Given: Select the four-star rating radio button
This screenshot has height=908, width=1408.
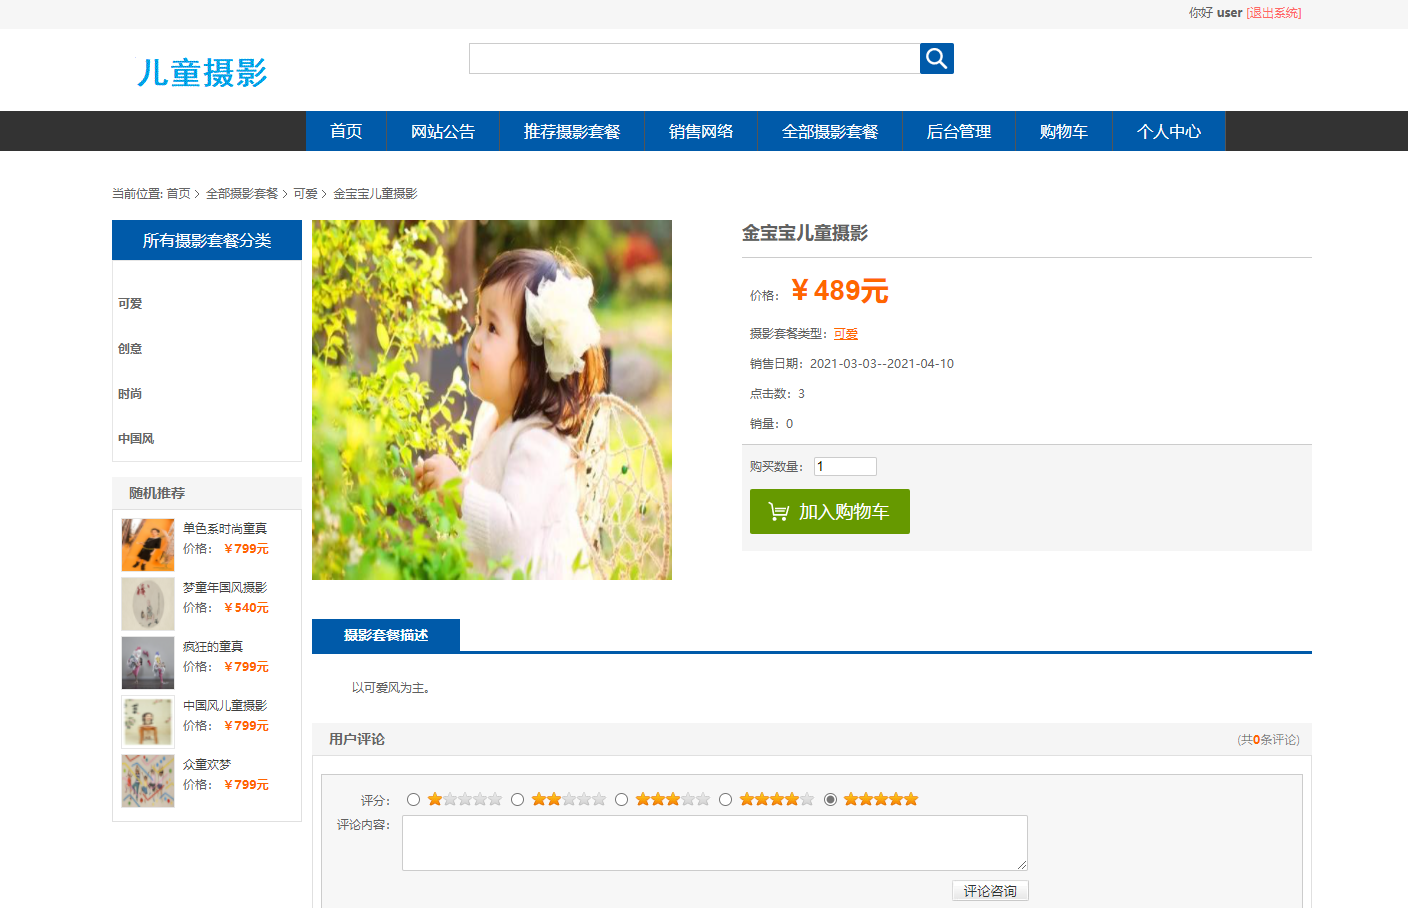Looking at the screenshot, I should pyautogui.click(x=725, y=800).
